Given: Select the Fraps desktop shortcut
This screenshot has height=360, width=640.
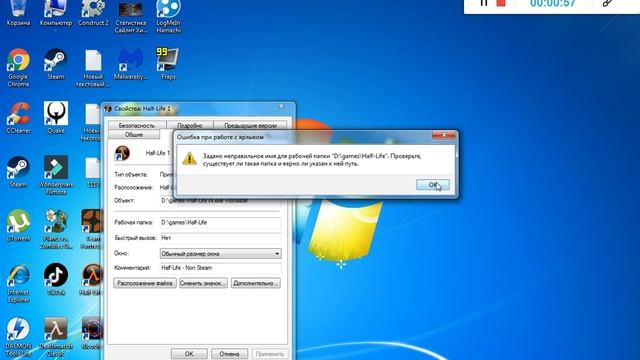Looking at the screenshot, I should (x=168, y=64).
